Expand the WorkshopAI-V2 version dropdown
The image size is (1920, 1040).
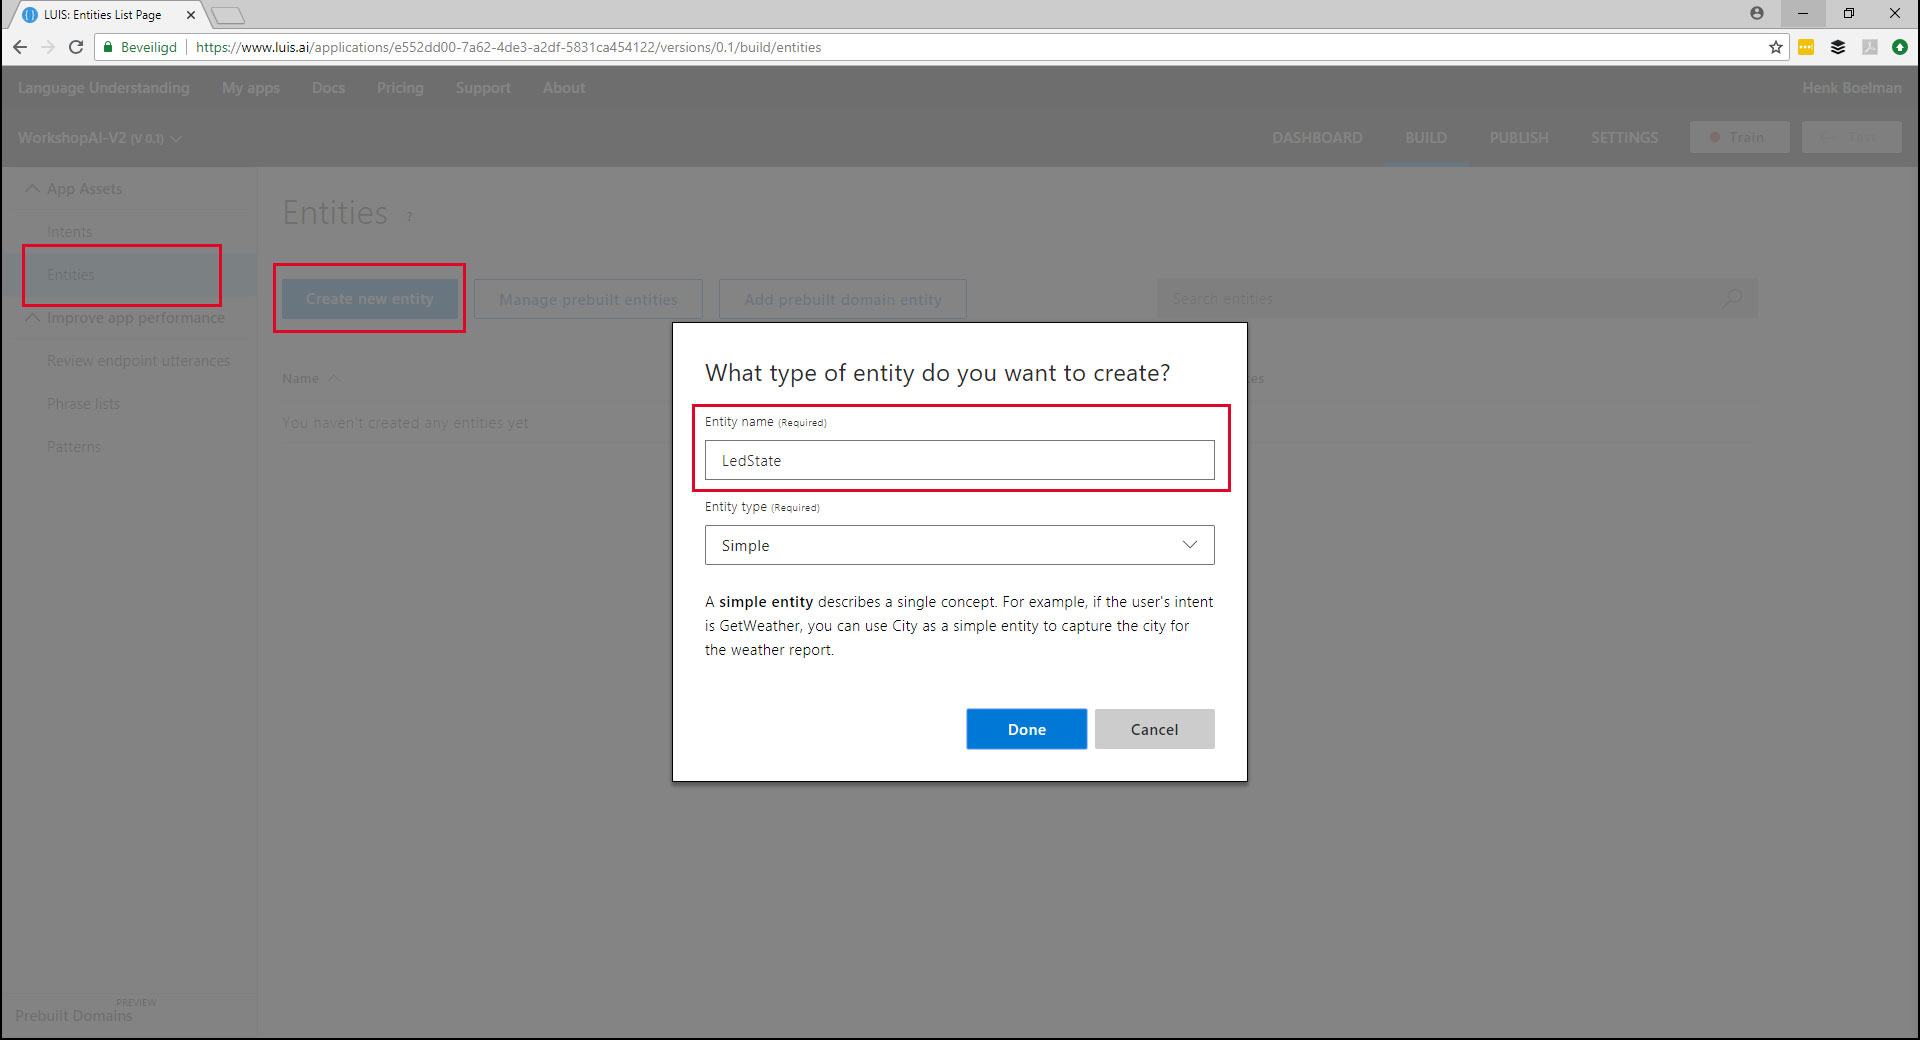pos(176,138)
